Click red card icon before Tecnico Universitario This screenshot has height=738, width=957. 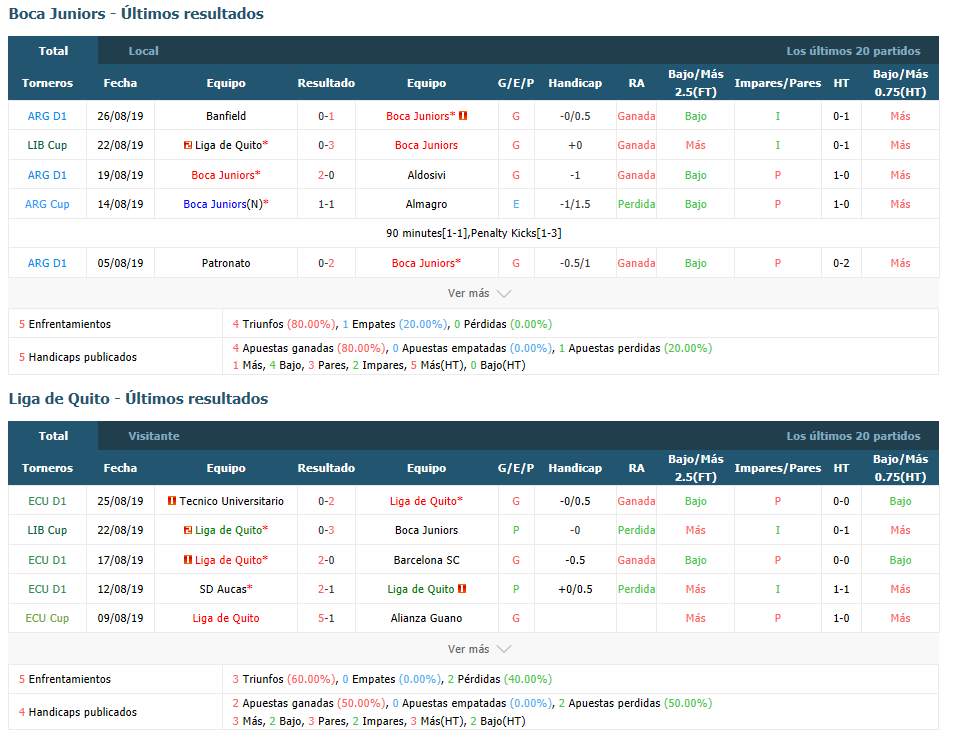pyautogui.click(x=172, y=501)
